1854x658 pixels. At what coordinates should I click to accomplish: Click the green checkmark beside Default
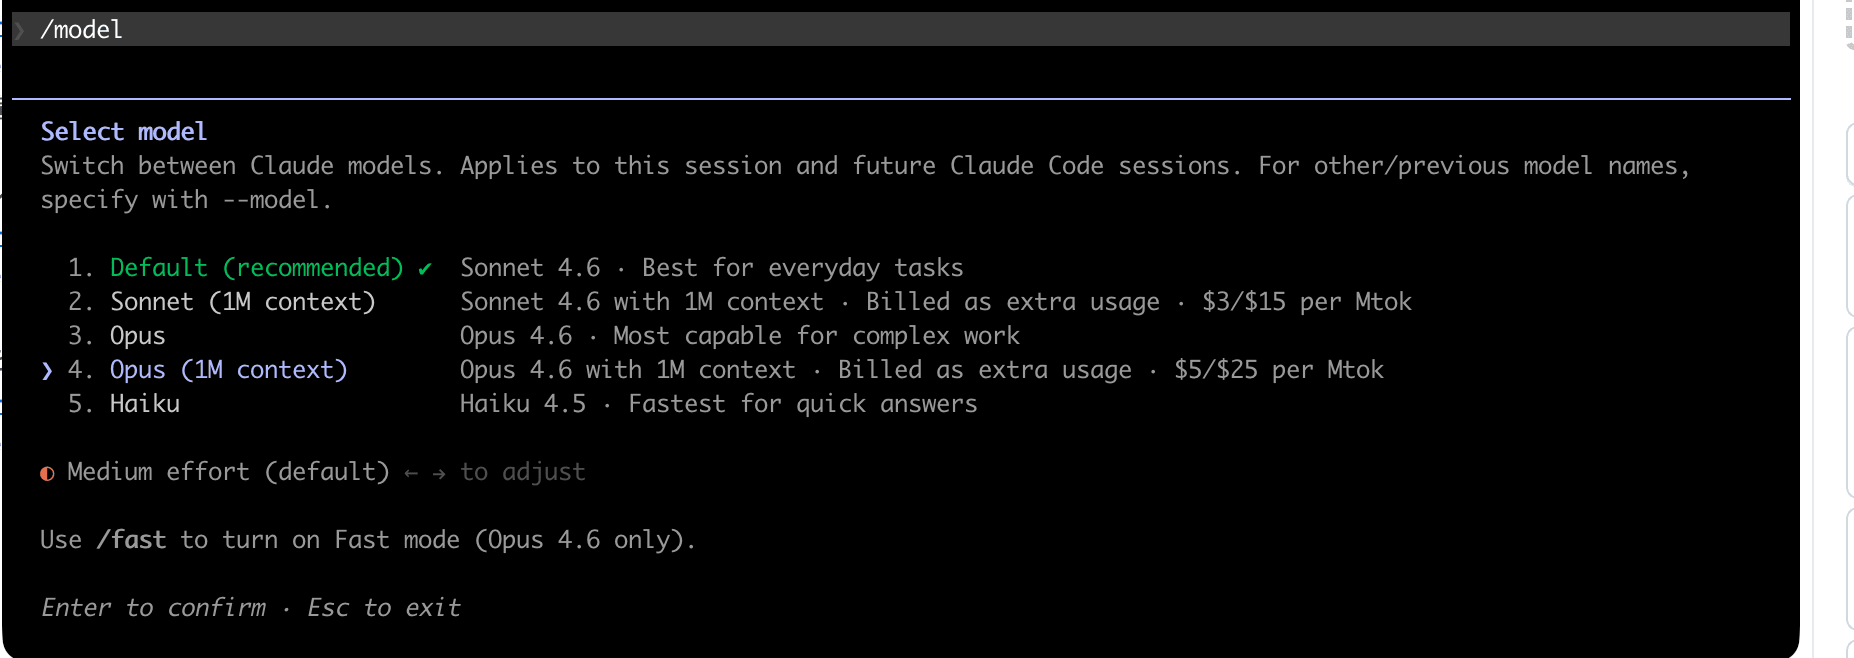pos(425,268)
